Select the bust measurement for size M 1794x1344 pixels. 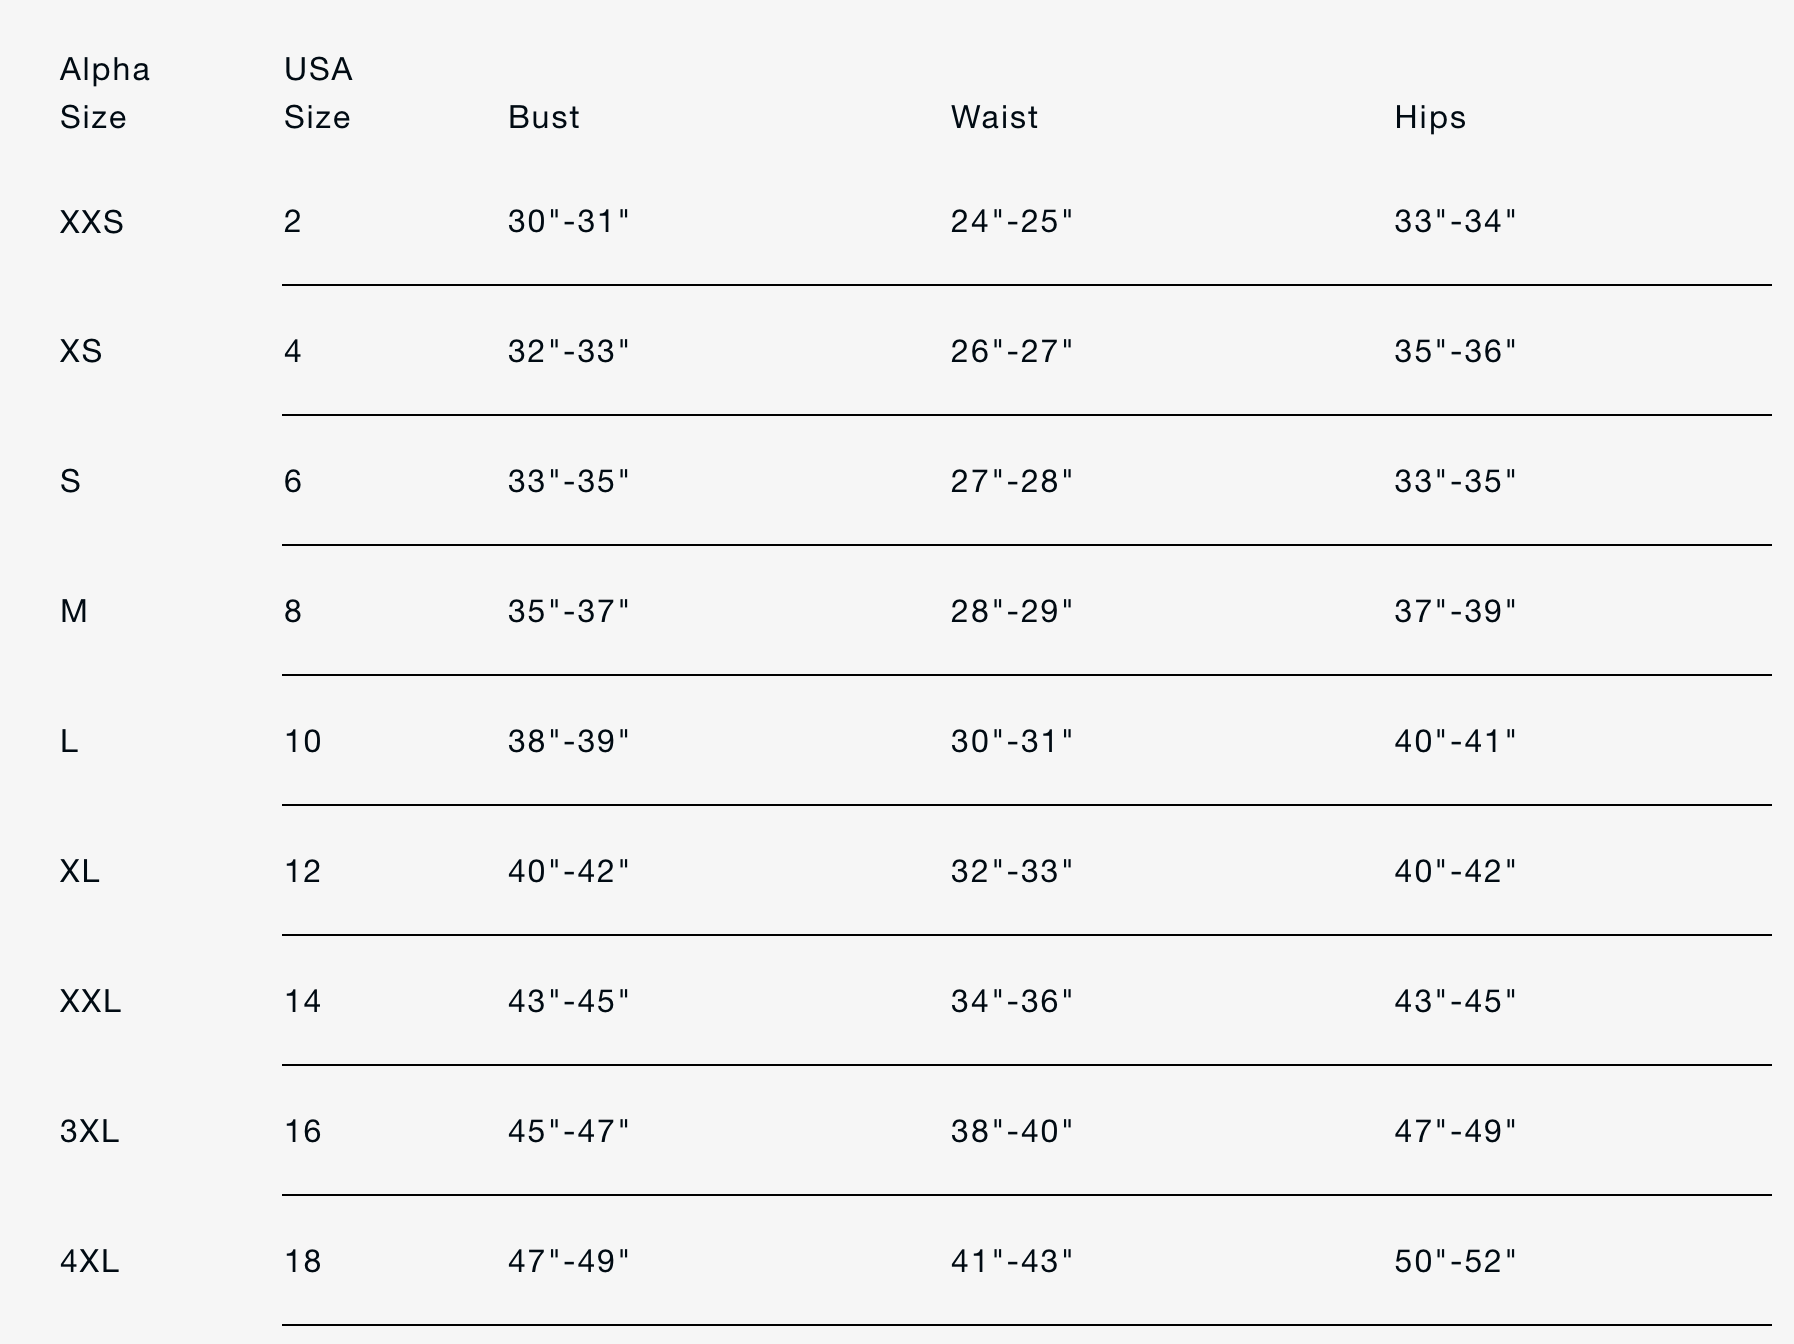point(569,611)
